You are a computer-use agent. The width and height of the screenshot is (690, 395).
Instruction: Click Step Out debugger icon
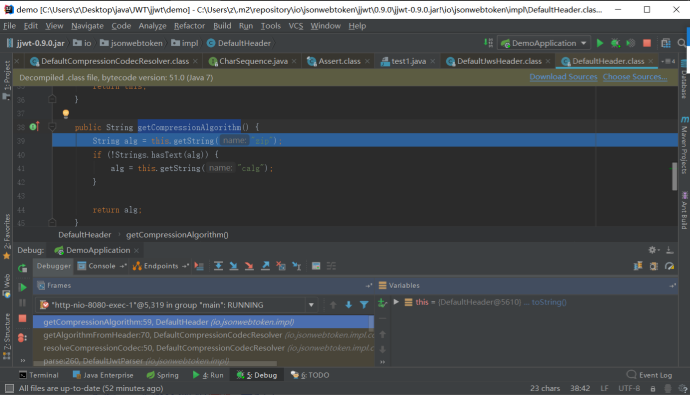coord(265,266)
